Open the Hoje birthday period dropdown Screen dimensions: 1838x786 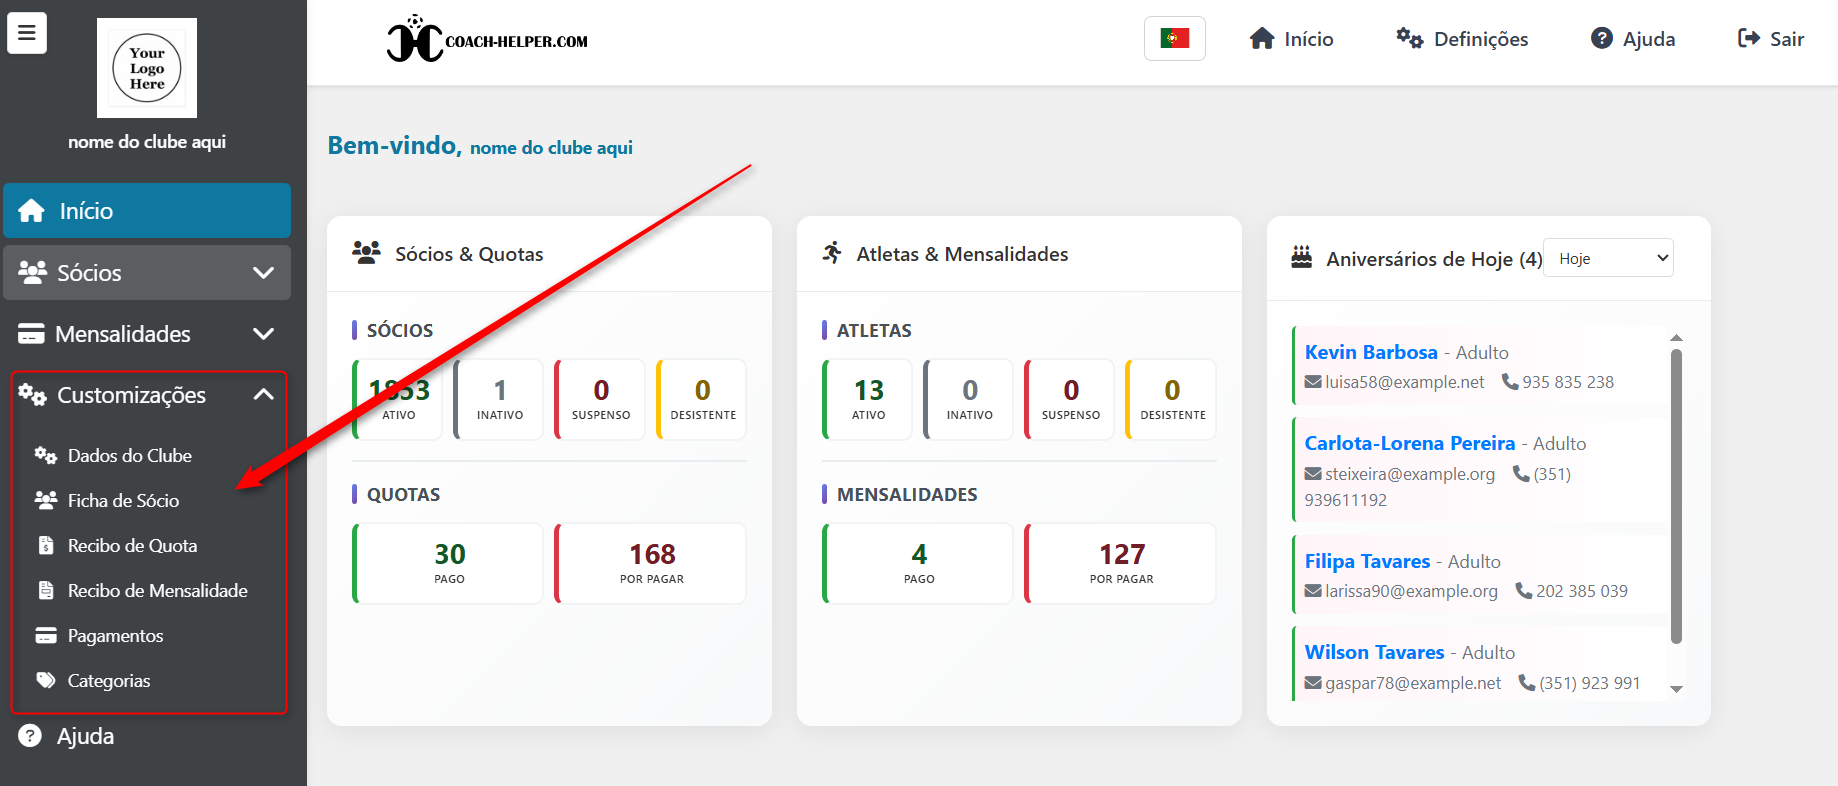point(1608,259)
